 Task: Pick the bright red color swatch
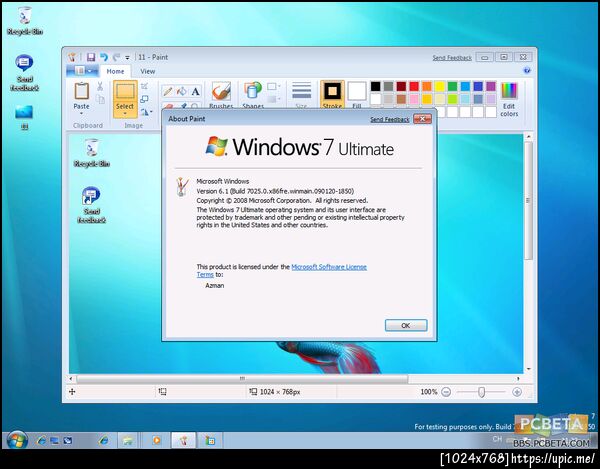tap(414, 86)
